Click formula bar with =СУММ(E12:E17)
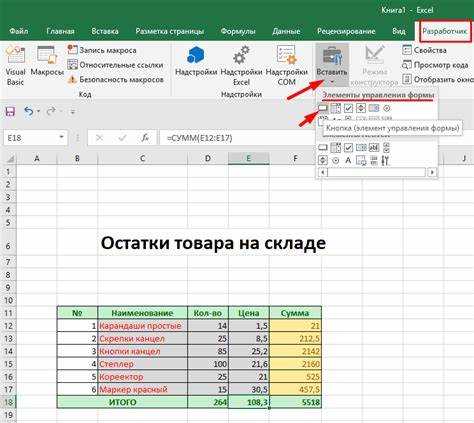 click(238, 138)
